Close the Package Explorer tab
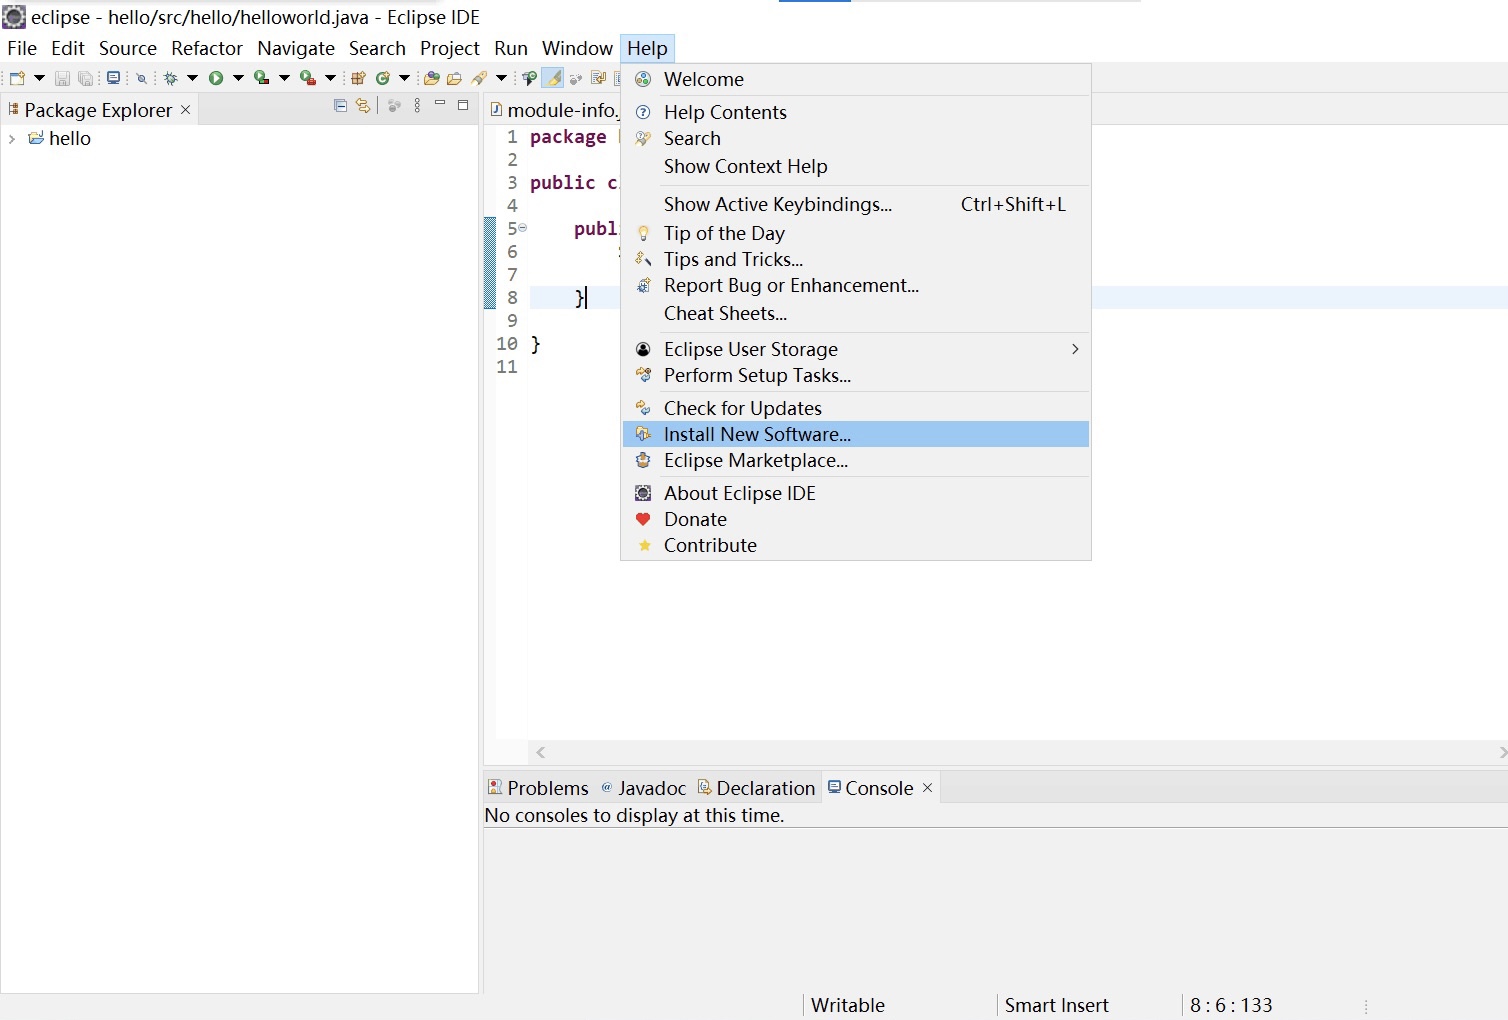 tap(185, 110)
